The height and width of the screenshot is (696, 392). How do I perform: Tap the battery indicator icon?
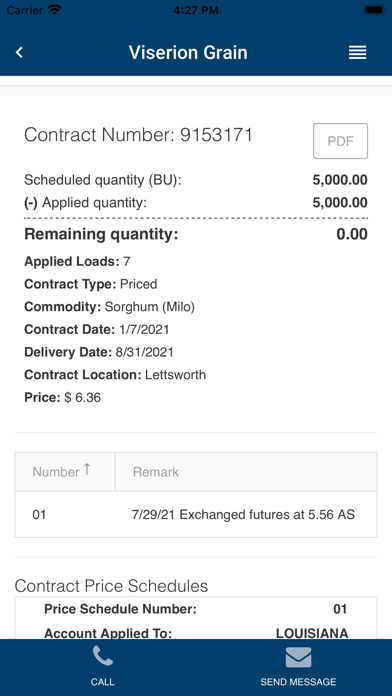374,10
